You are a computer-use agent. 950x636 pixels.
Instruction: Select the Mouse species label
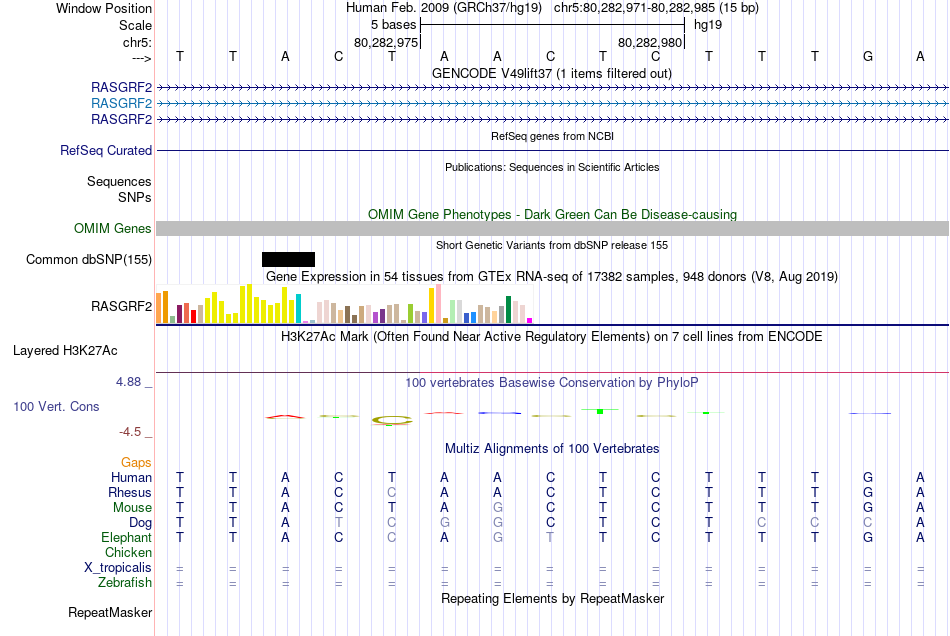(x=132, y=508)
